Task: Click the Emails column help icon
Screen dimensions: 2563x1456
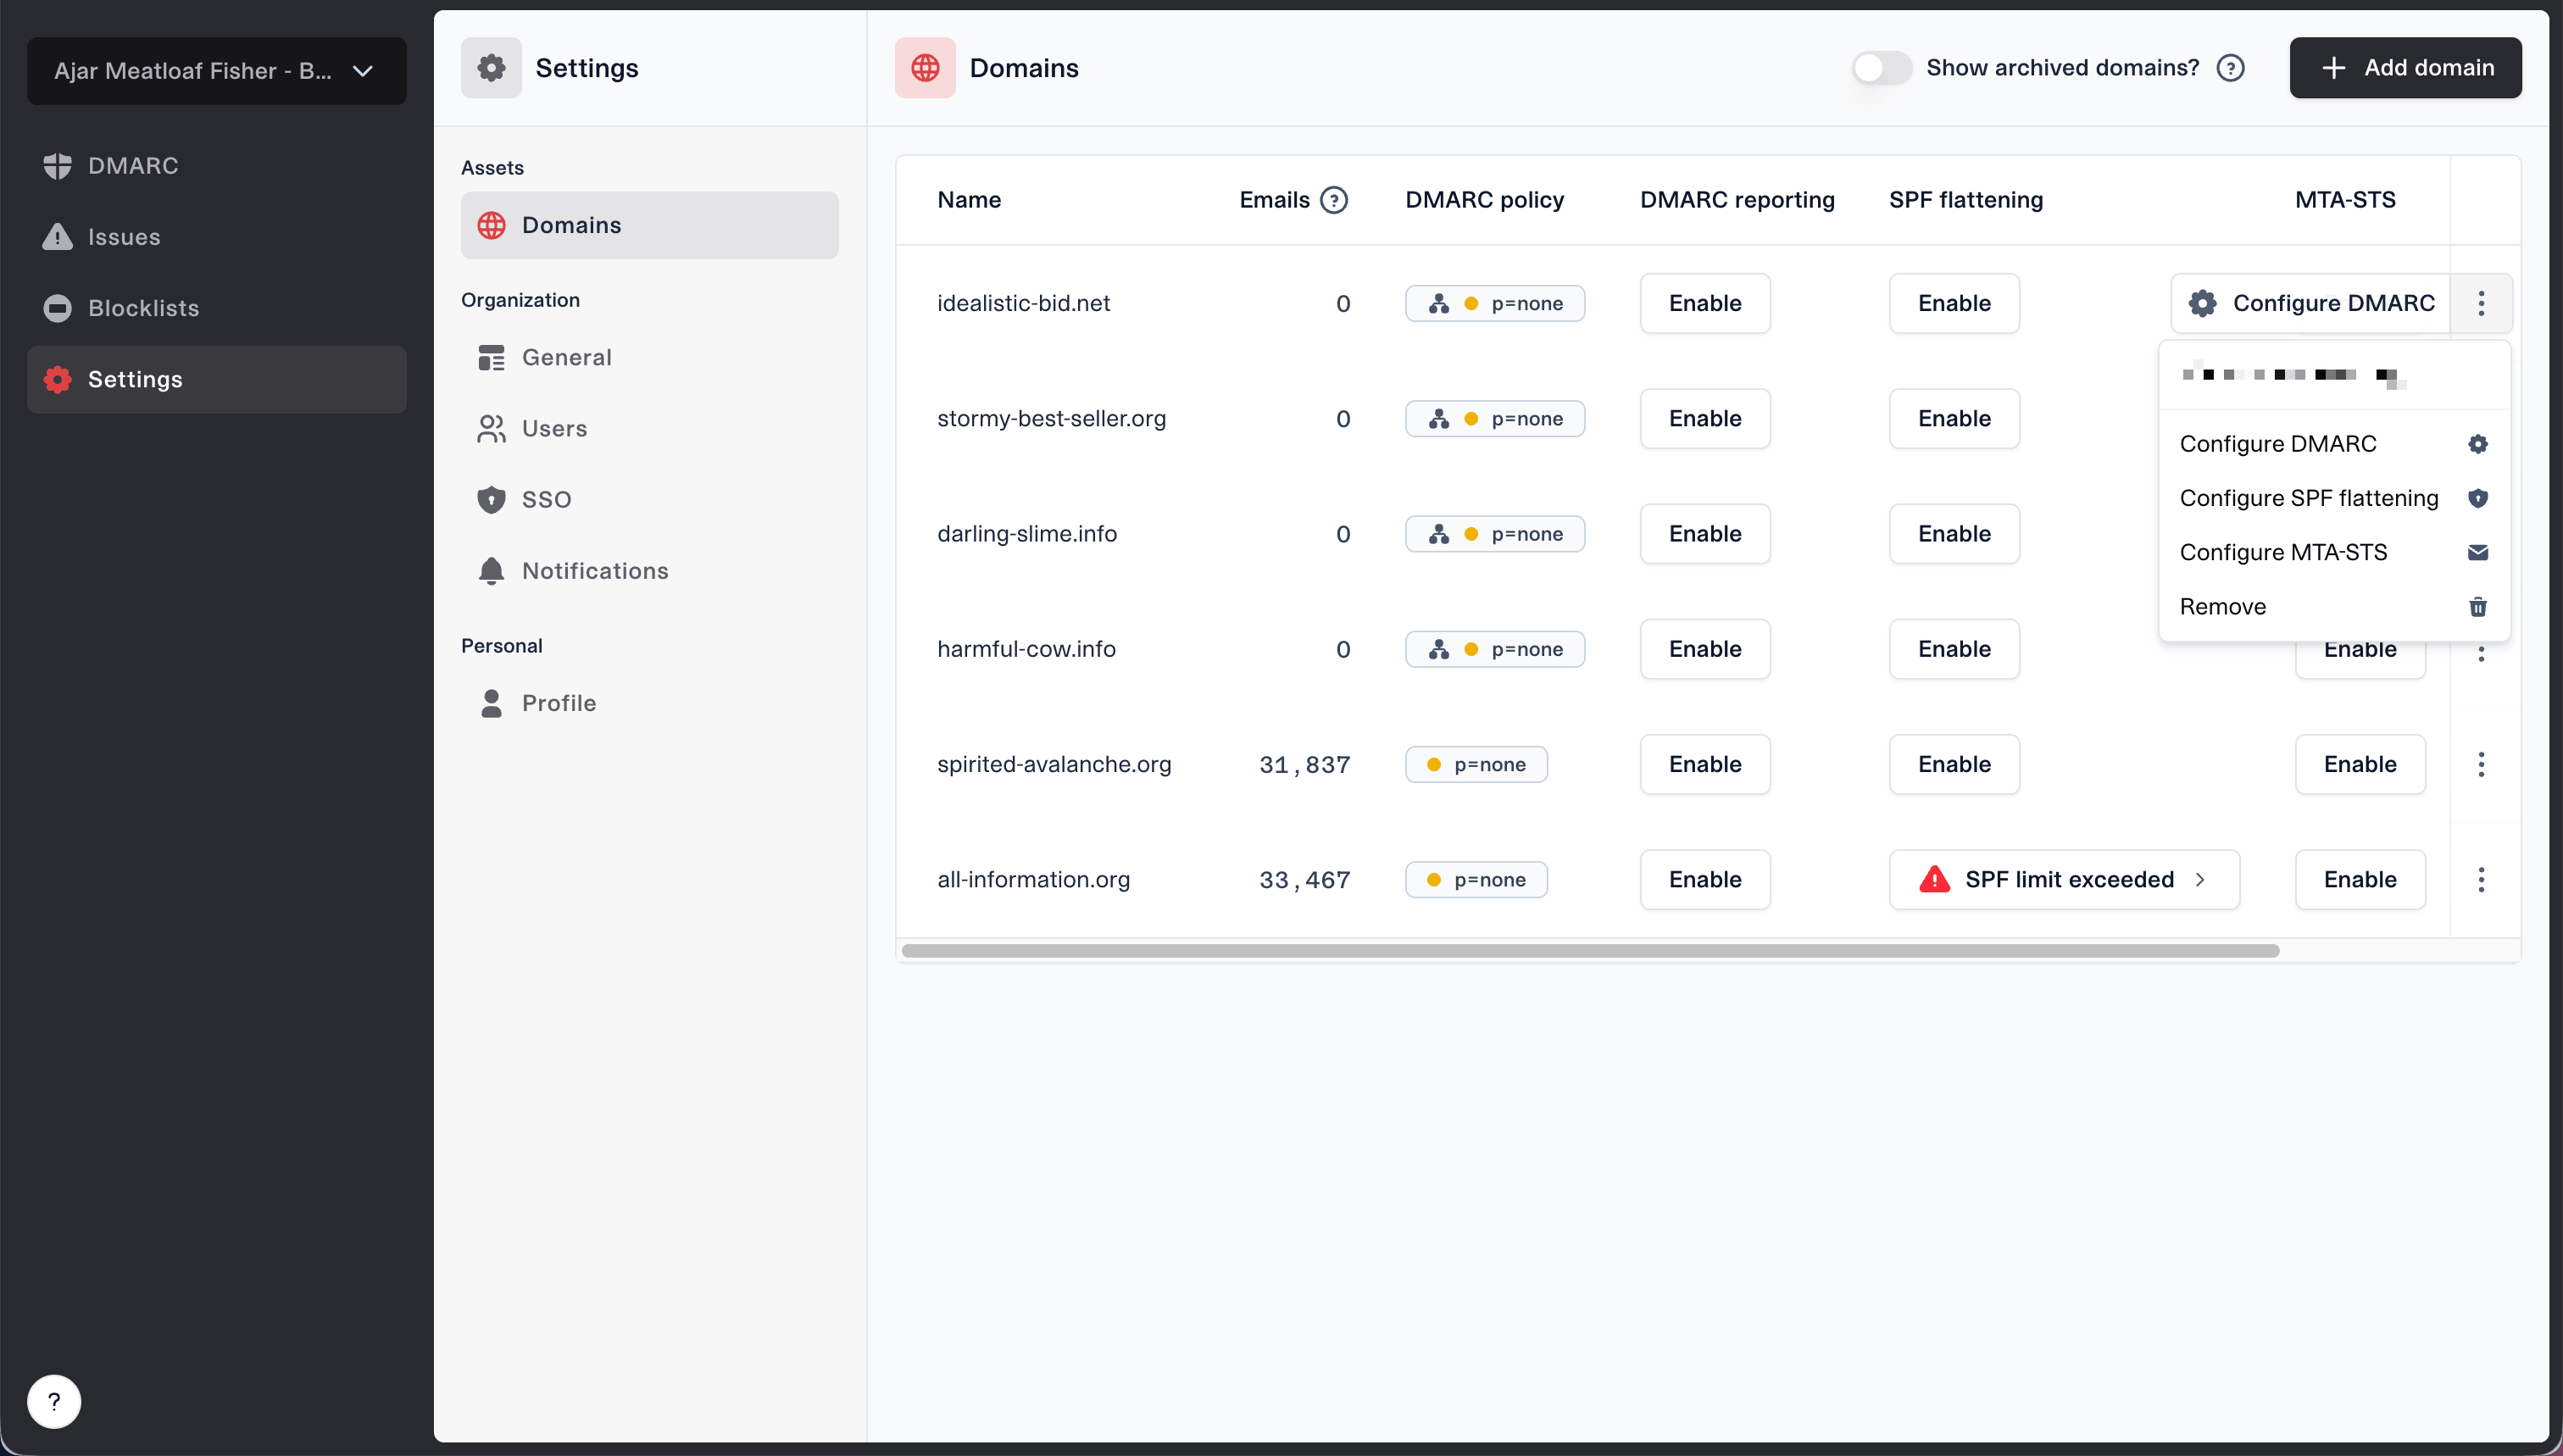Action: pyautogui.click(x=1333, y=200)
